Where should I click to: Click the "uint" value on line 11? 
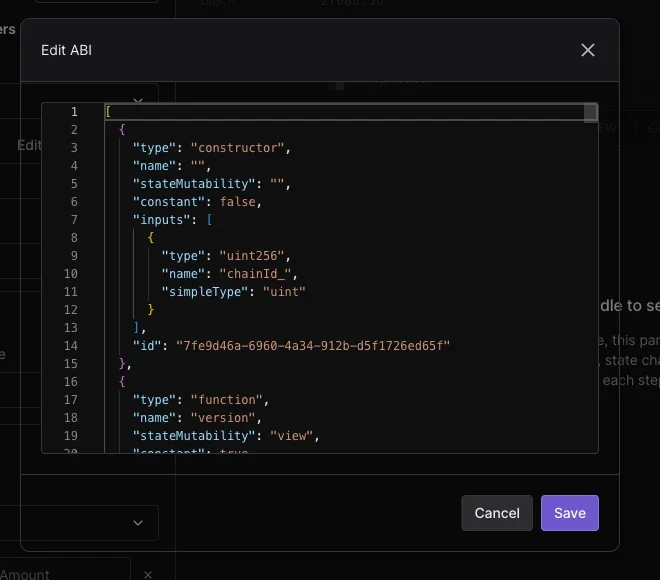pos(284,292)
